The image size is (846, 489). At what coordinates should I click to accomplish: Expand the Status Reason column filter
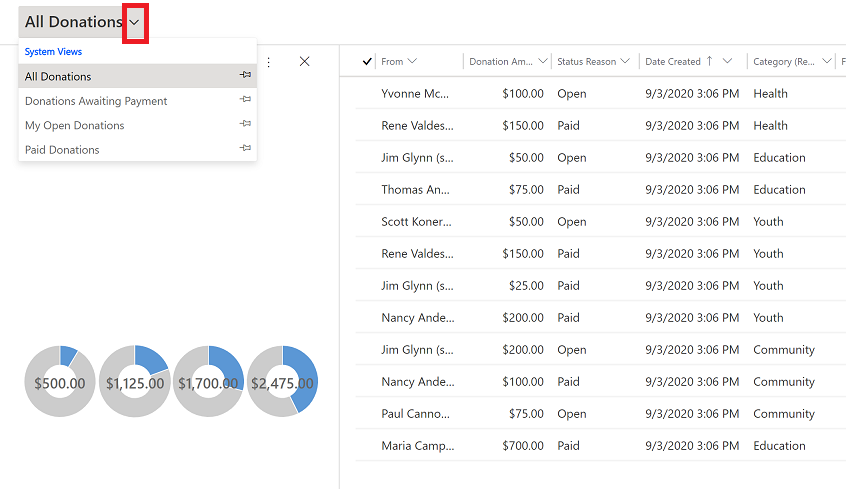pos(625,61)
